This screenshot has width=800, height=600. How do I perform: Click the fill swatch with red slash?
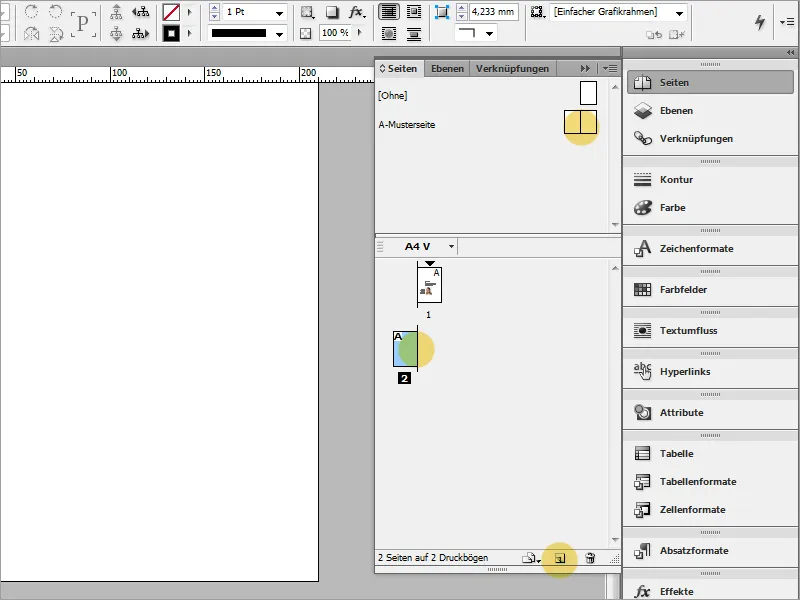[171, 12]
